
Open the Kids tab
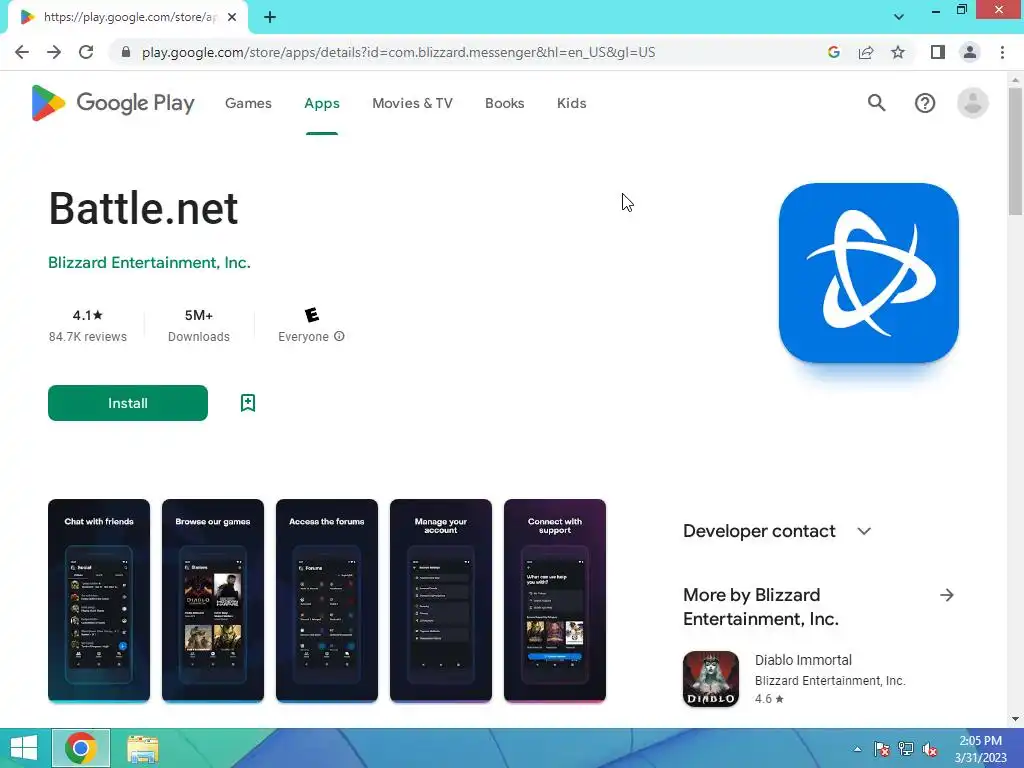point(571,103)
